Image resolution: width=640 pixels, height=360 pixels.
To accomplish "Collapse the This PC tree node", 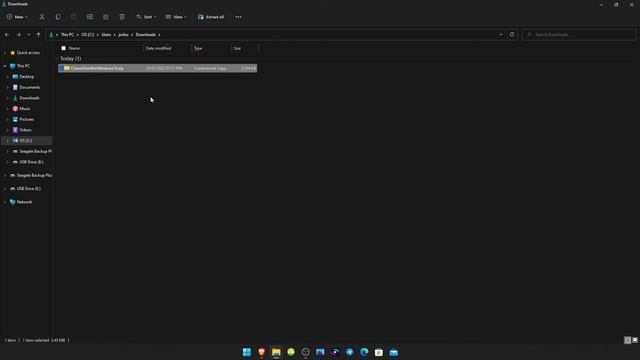I will click(5, 66).
